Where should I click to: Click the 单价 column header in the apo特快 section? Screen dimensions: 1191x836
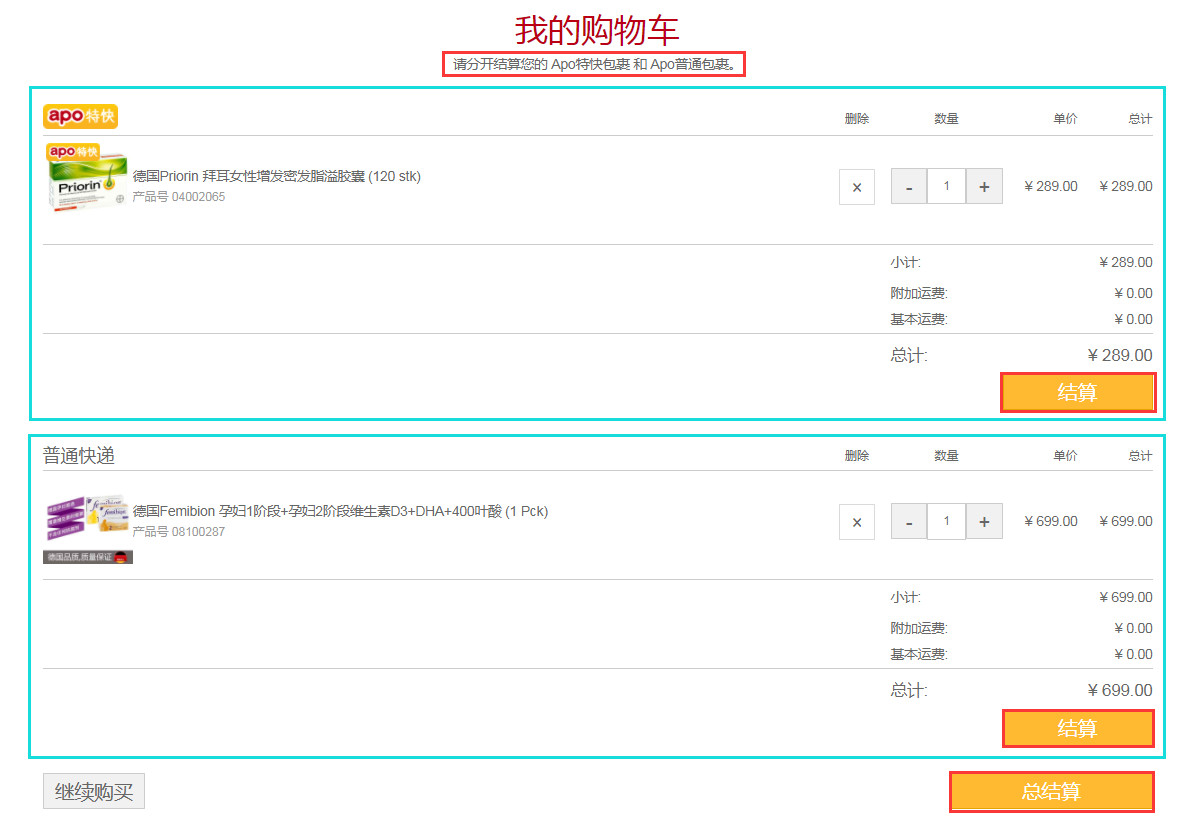click(1065, 118)
